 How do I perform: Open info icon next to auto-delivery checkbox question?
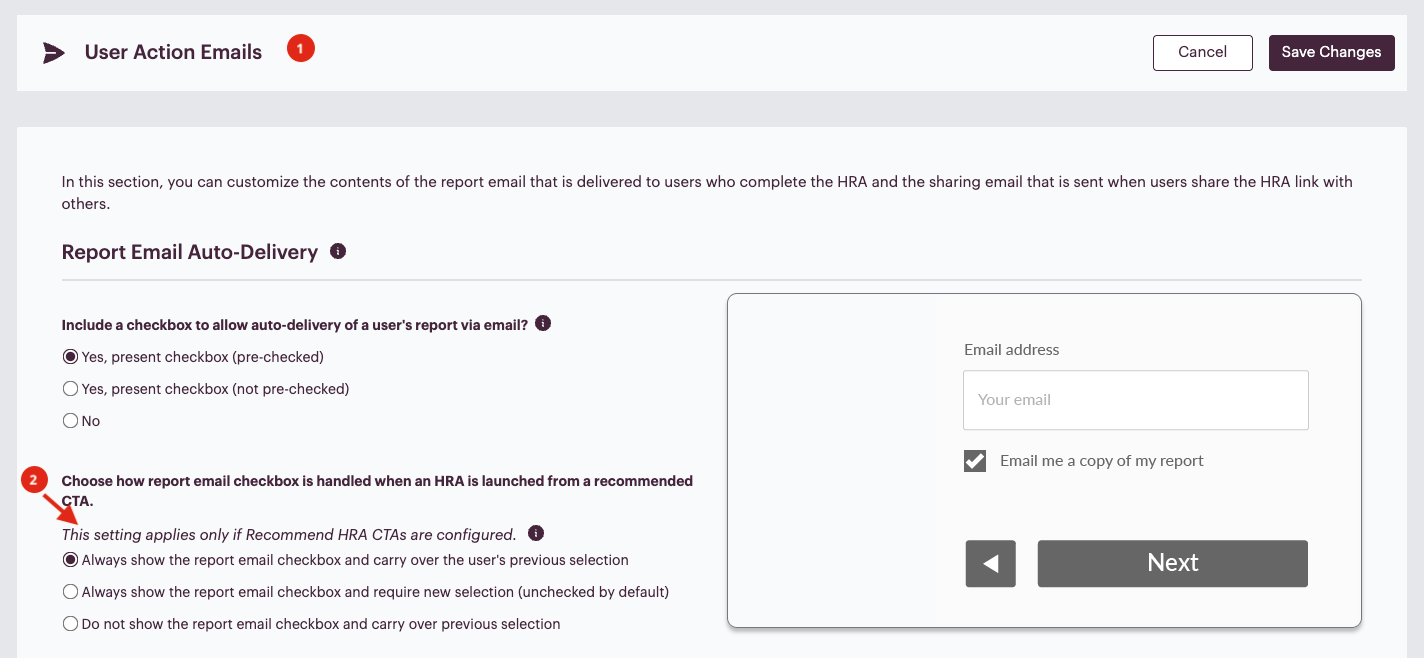point(543,324)
